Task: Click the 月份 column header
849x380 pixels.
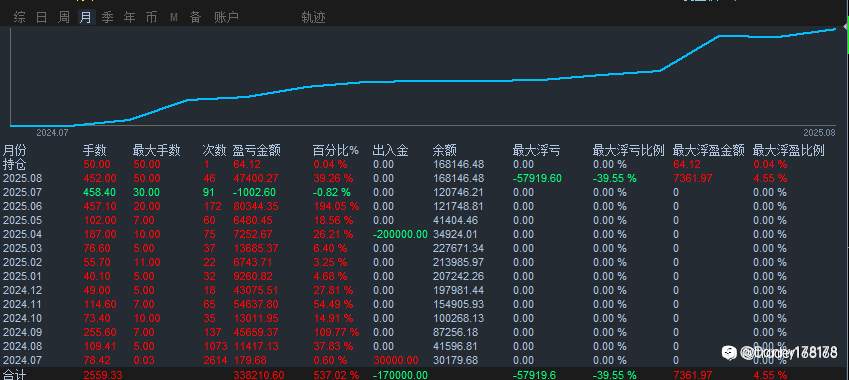Action: coord(15,150)
